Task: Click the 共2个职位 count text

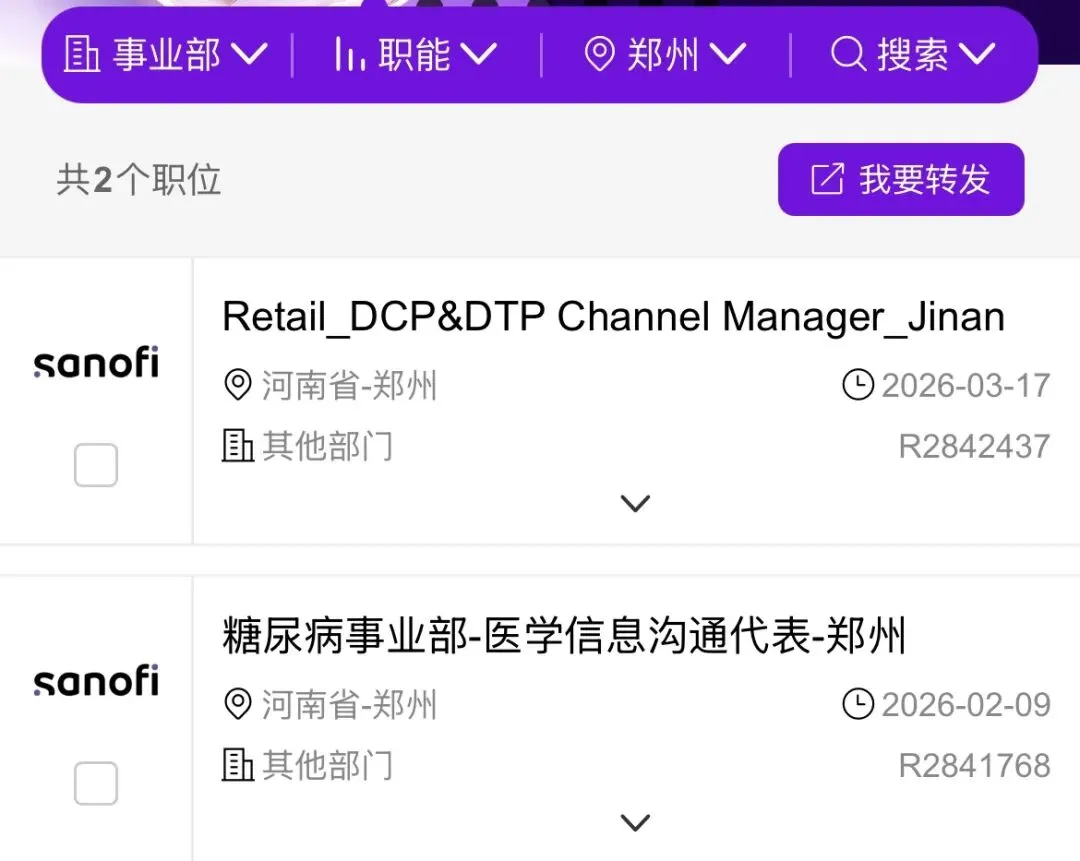Action: [x=138, y=180]
